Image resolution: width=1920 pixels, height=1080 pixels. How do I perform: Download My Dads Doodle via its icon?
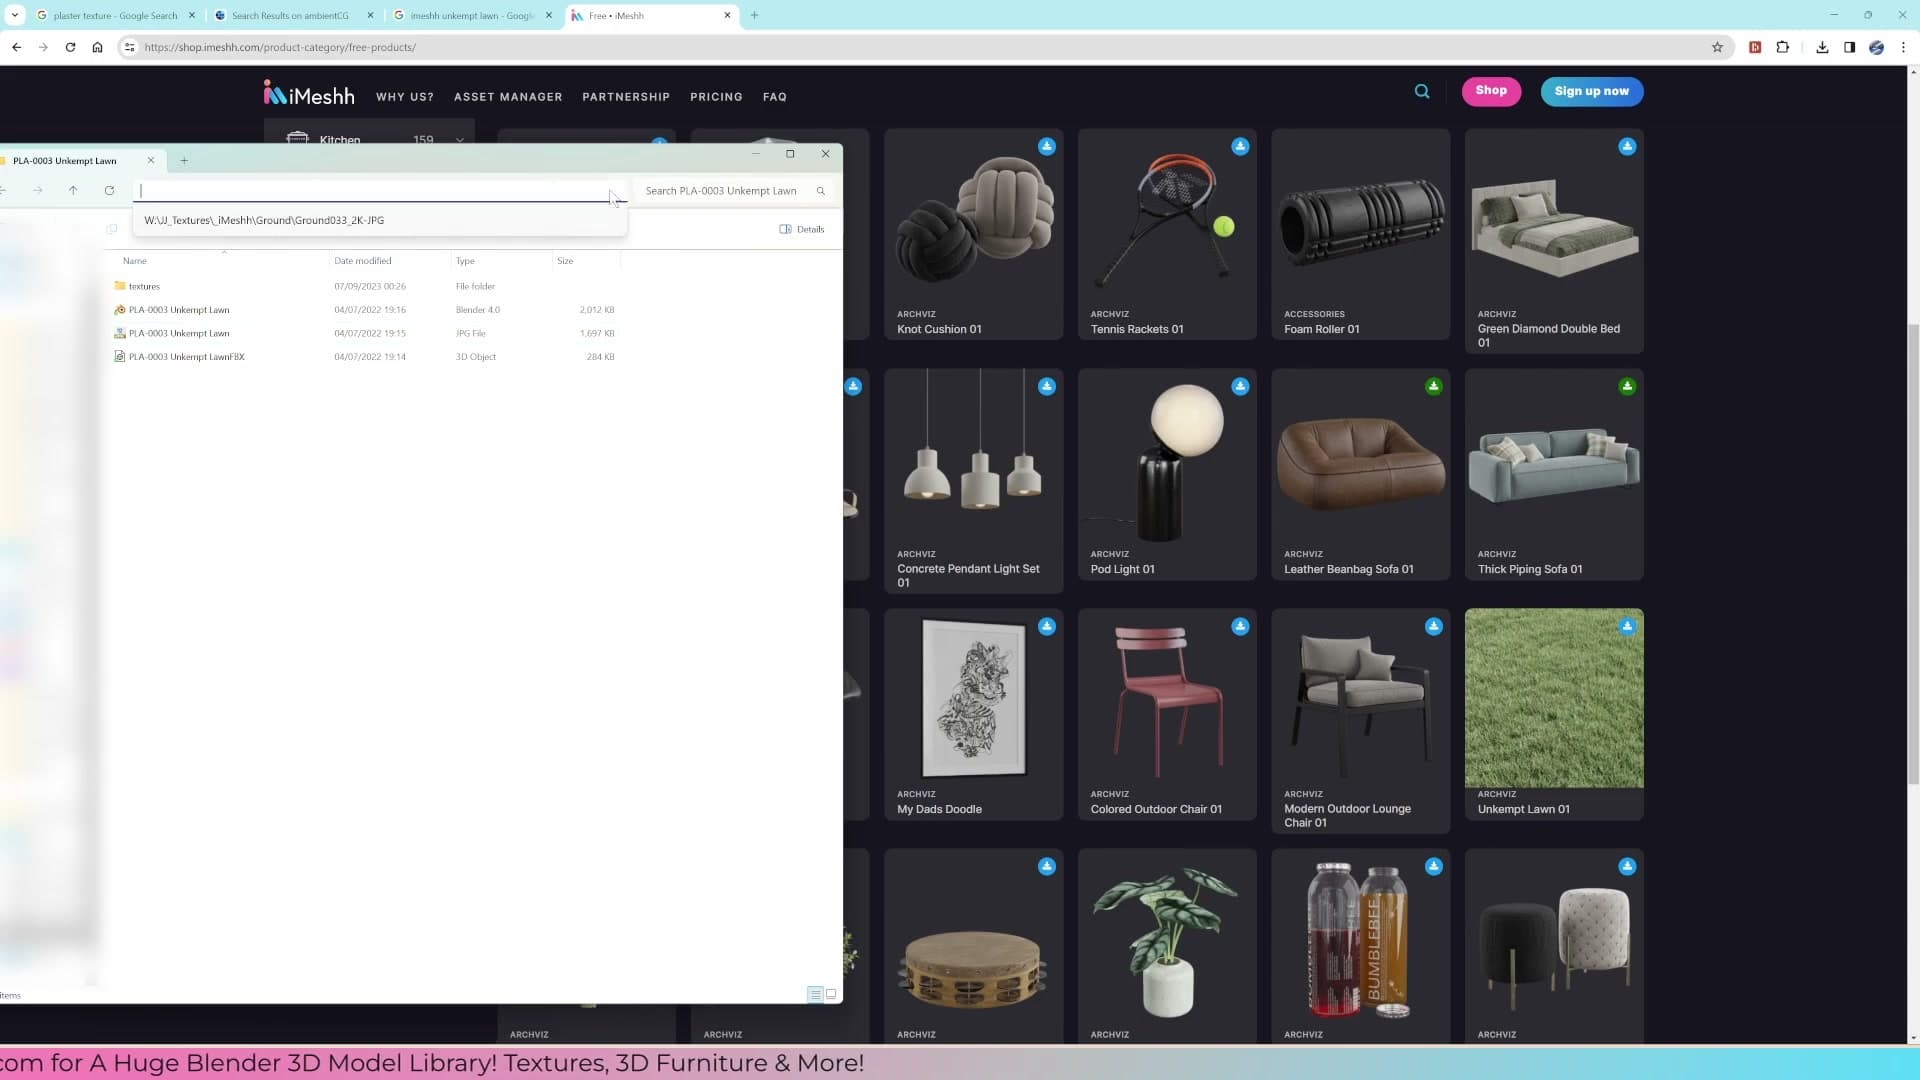click(1047, 626)
